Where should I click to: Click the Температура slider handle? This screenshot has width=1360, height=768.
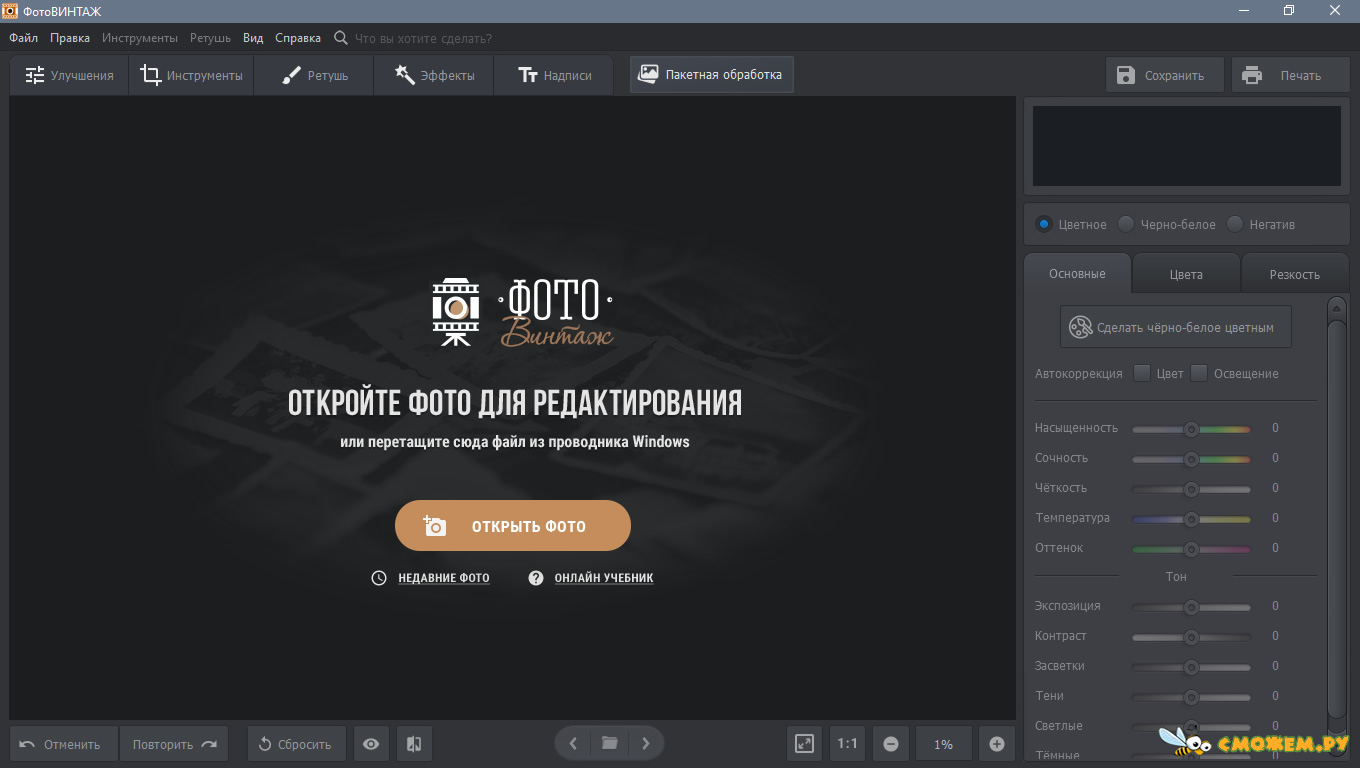pos(1191,519)
